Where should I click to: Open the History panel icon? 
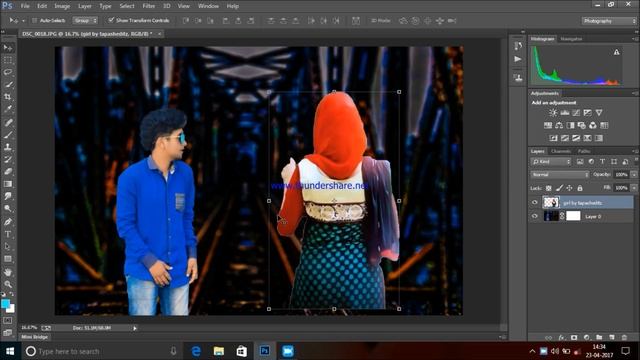pos(518,46)
